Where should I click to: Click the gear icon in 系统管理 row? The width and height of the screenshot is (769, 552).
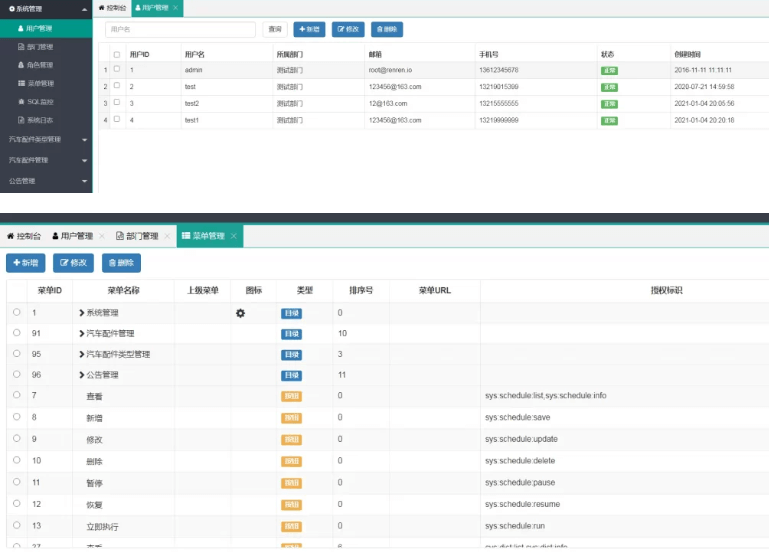(240, 313)
